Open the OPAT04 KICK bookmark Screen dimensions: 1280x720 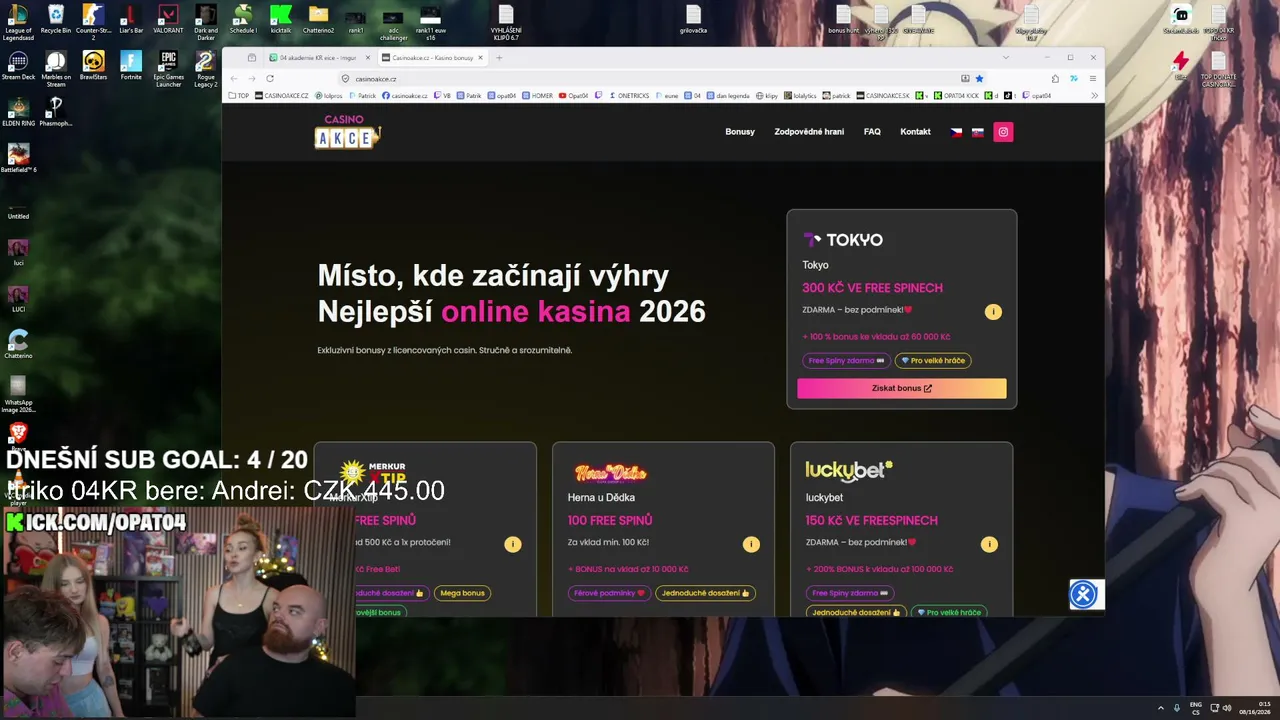(956, 96)
